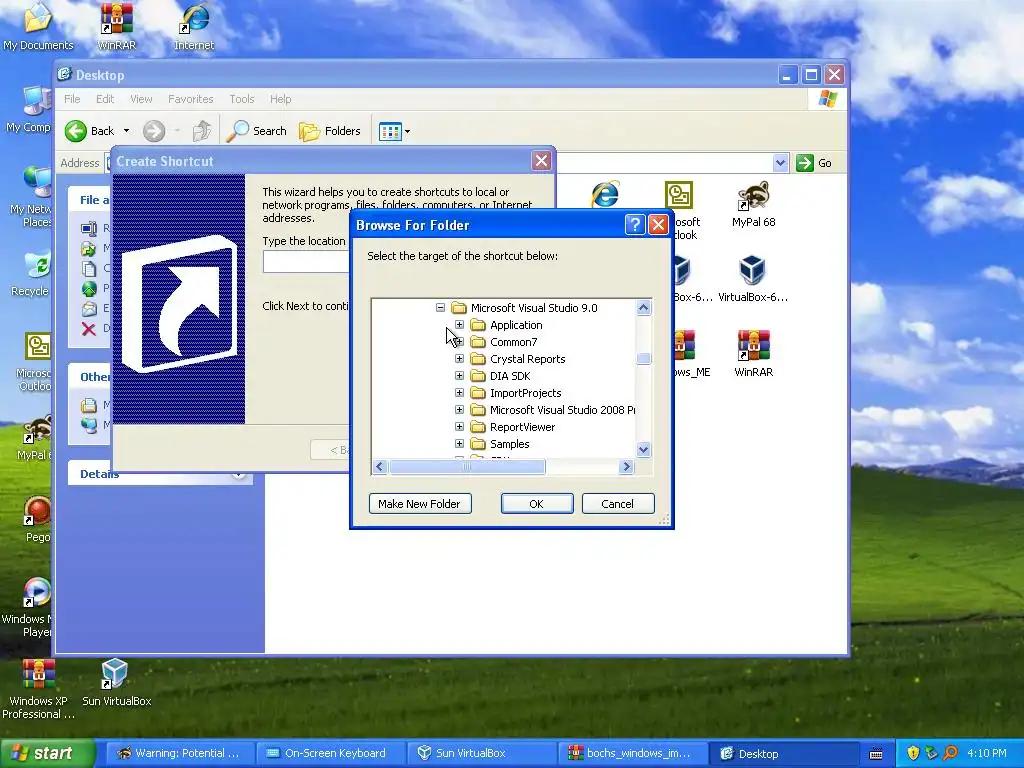1024x768 pixels.
Task: Expand the Crystal Reports folder node
Action: pos(459,359)
